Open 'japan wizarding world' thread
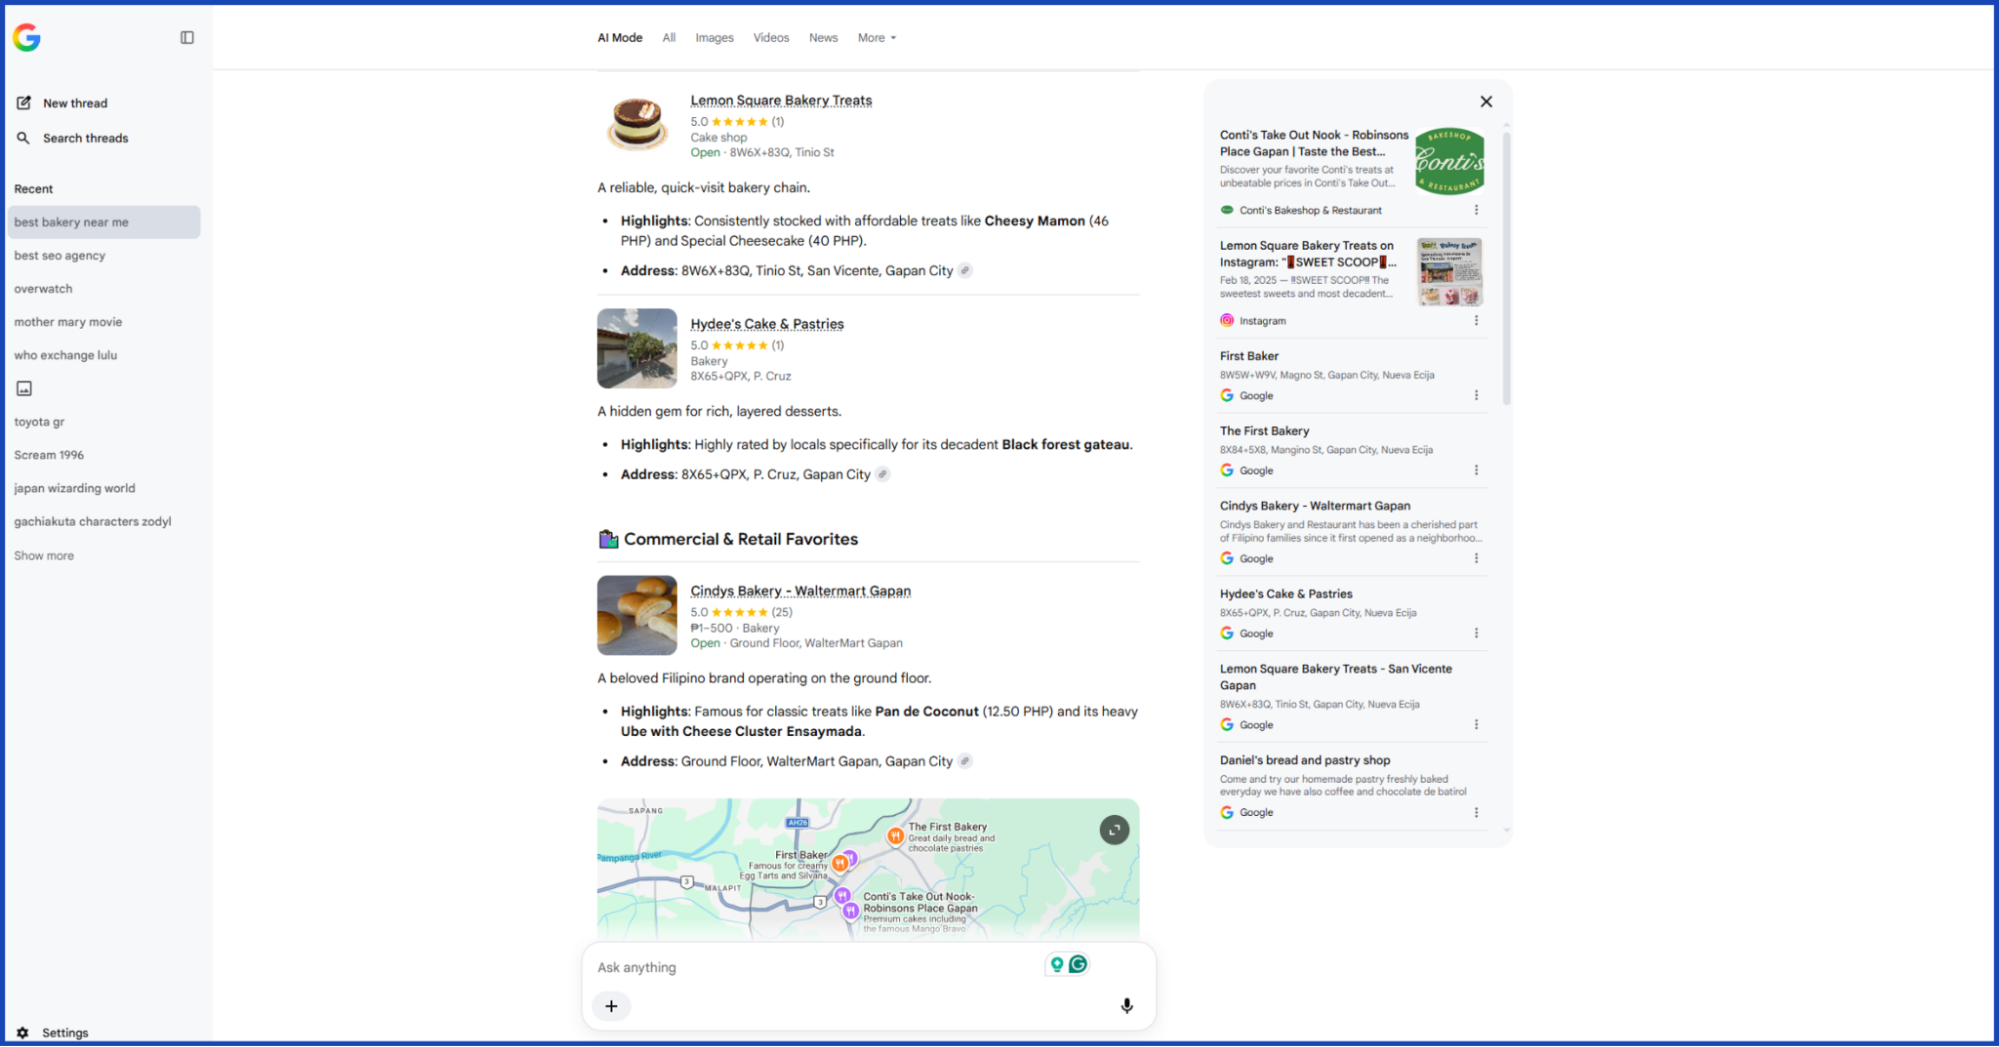The width and height of the screenshot is (1999, 1047). 74,488
